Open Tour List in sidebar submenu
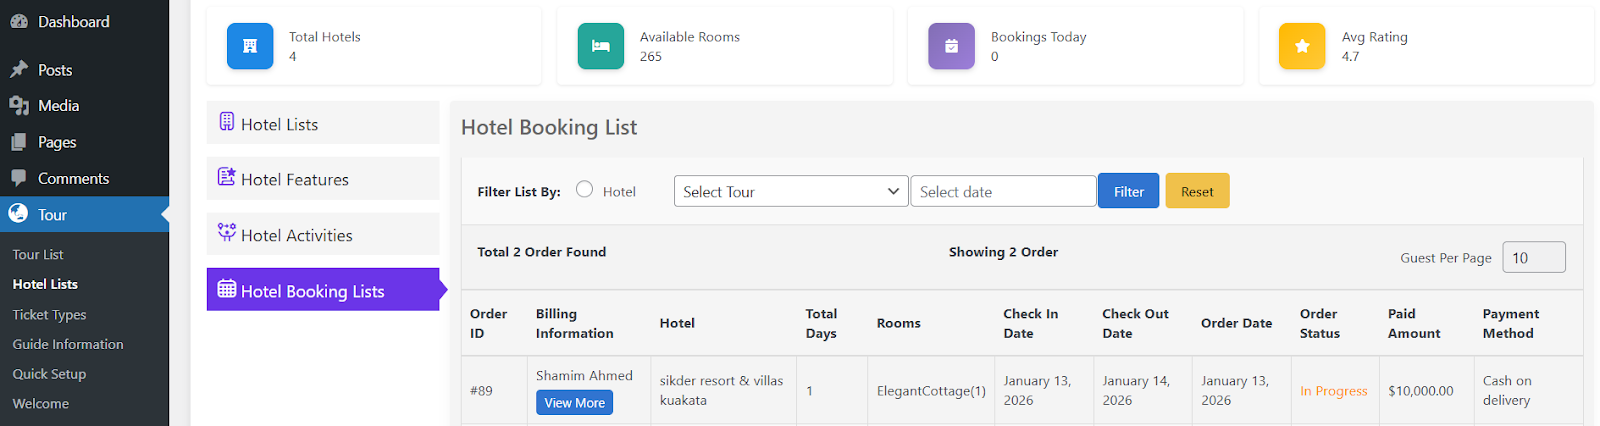 pyautogui.click(x=38, y=255)
